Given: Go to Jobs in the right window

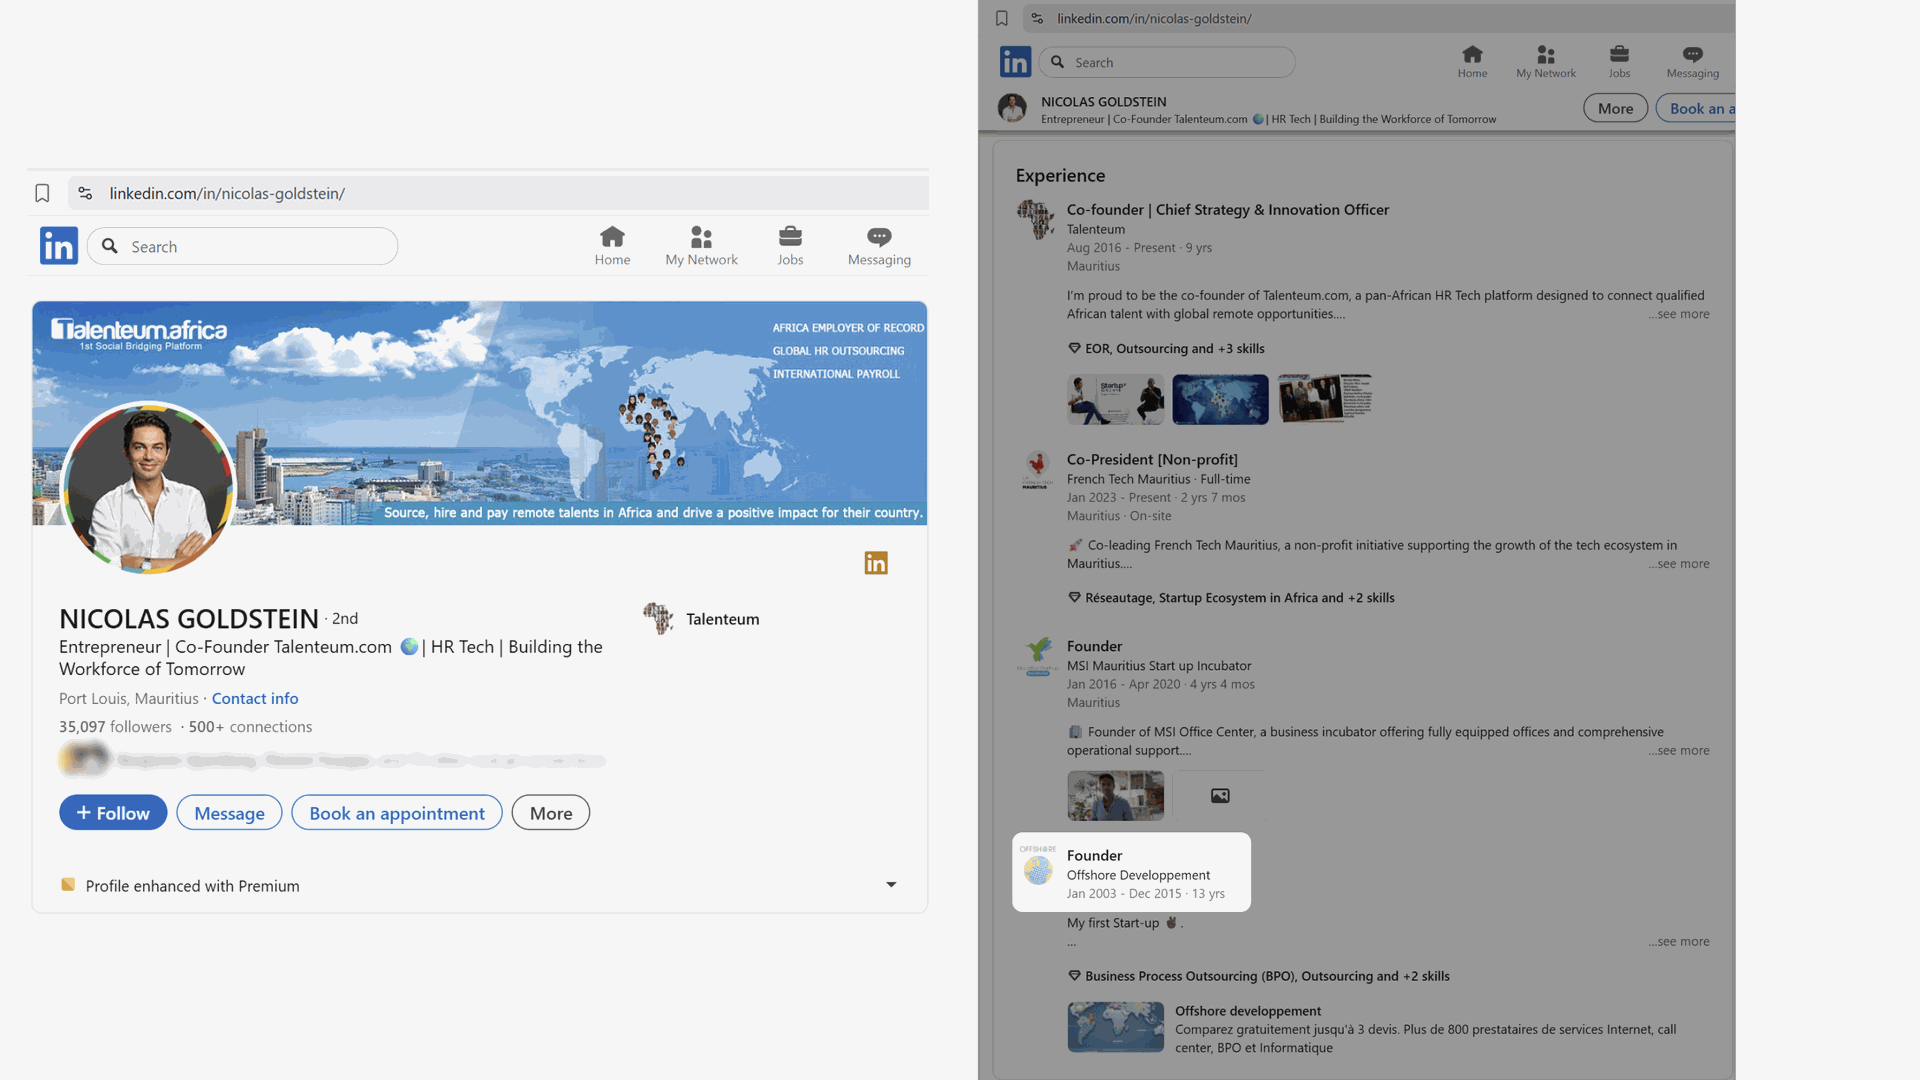Looking at the screenshot, I should pos(1619,62).
